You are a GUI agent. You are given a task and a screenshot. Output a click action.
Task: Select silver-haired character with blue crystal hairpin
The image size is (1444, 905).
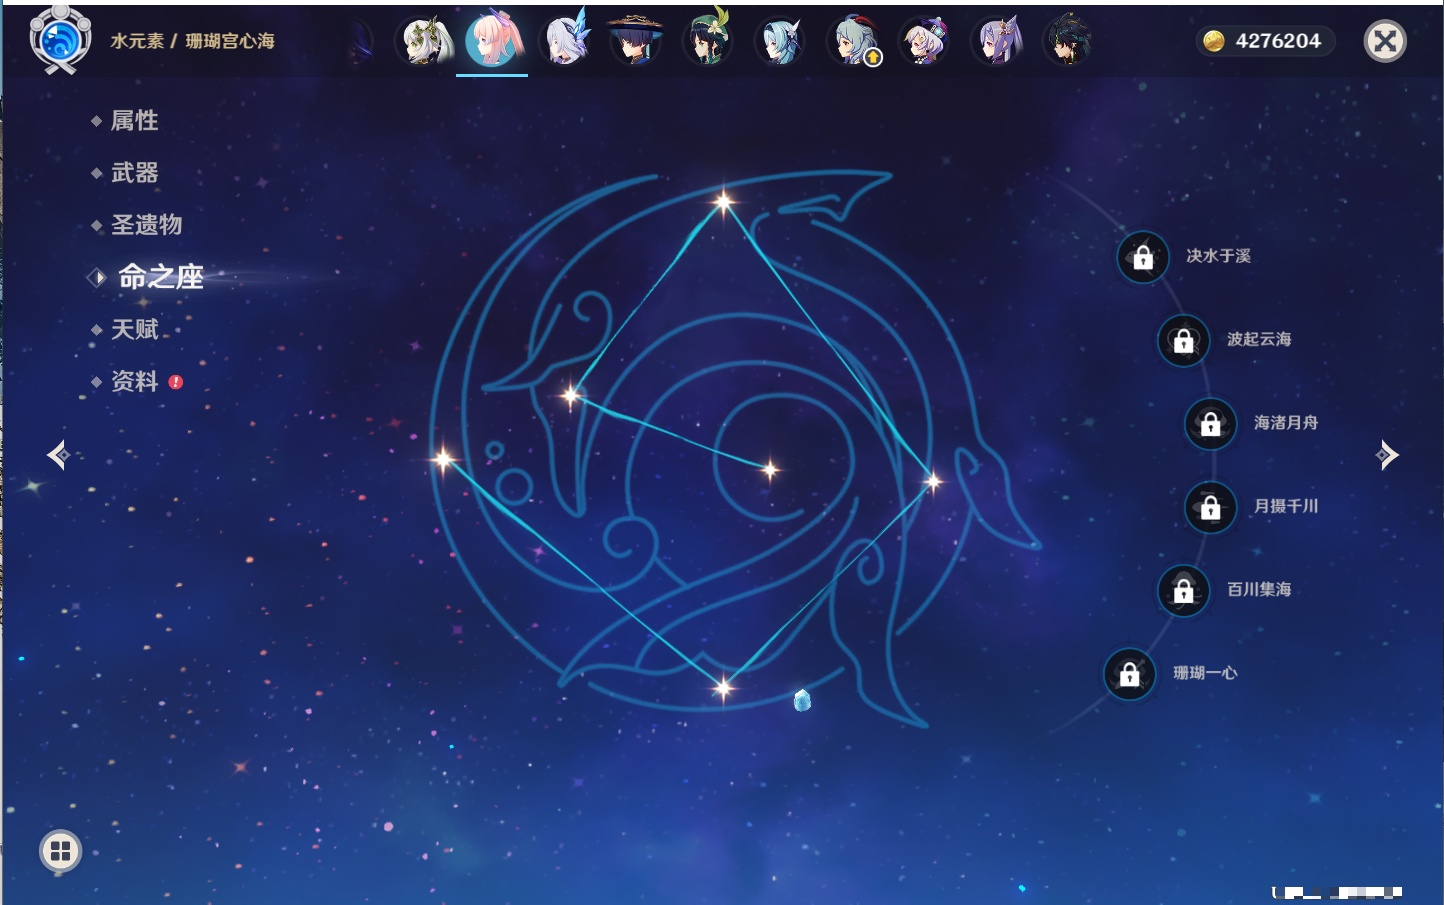[x=566, y=41]
